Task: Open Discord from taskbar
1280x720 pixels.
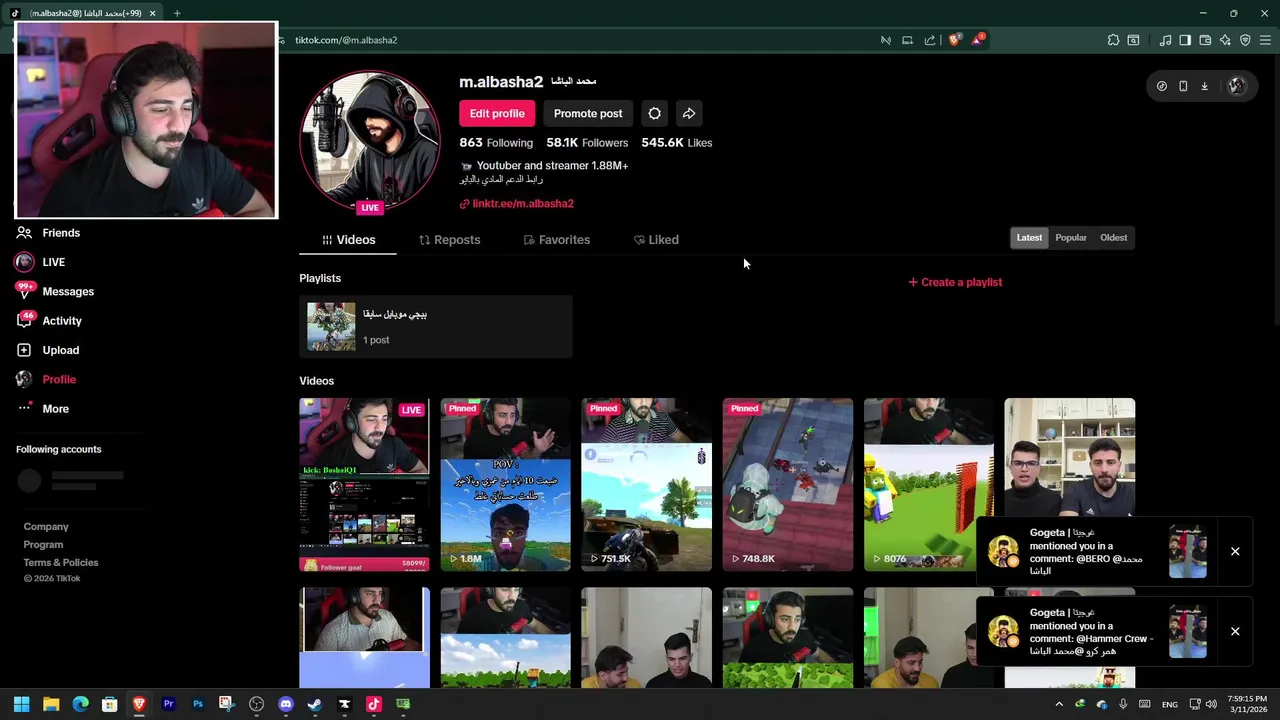Action: point(286,704)
